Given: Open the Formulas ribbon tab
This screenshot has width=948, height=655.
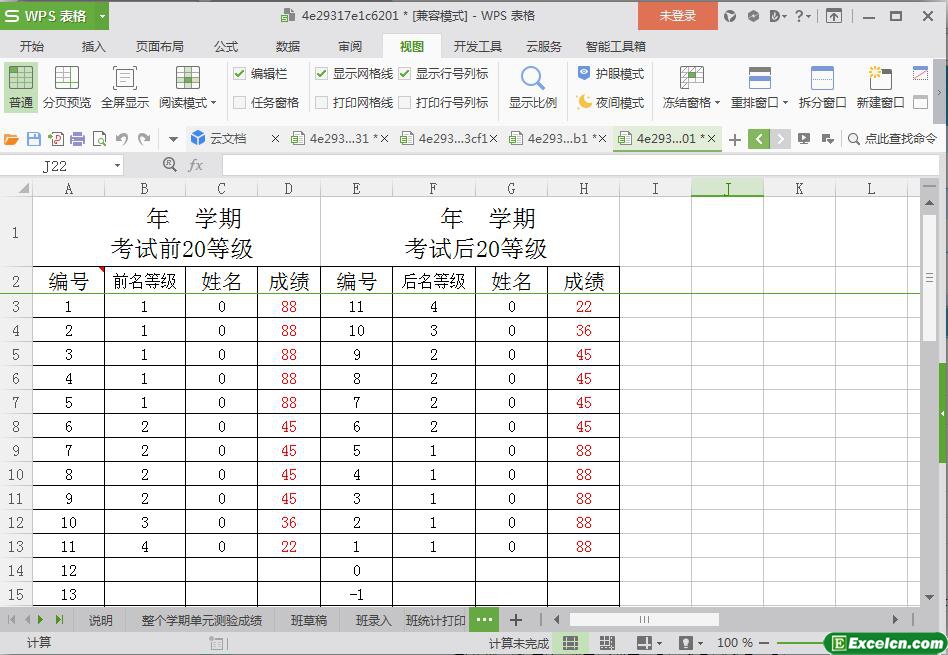Looking at the screenshot, I should click(225, 46).
